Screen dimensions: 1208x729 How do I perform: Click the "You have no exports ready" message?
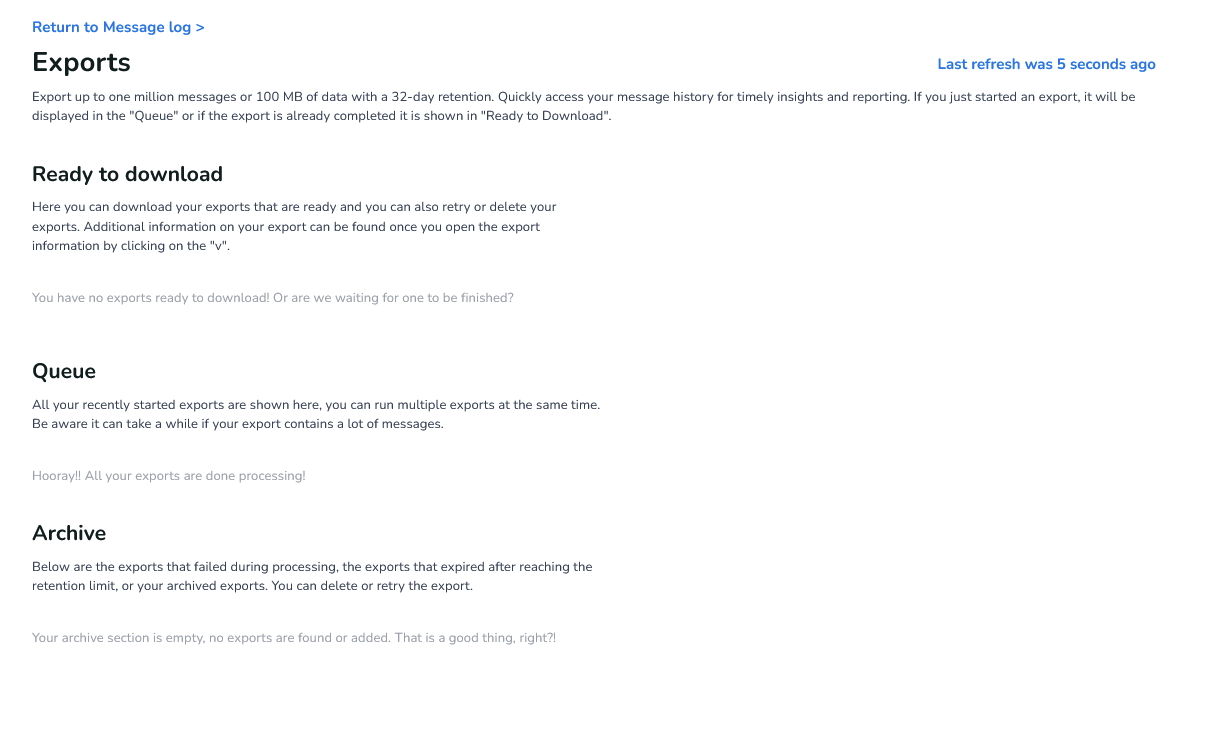pos(272,298)
